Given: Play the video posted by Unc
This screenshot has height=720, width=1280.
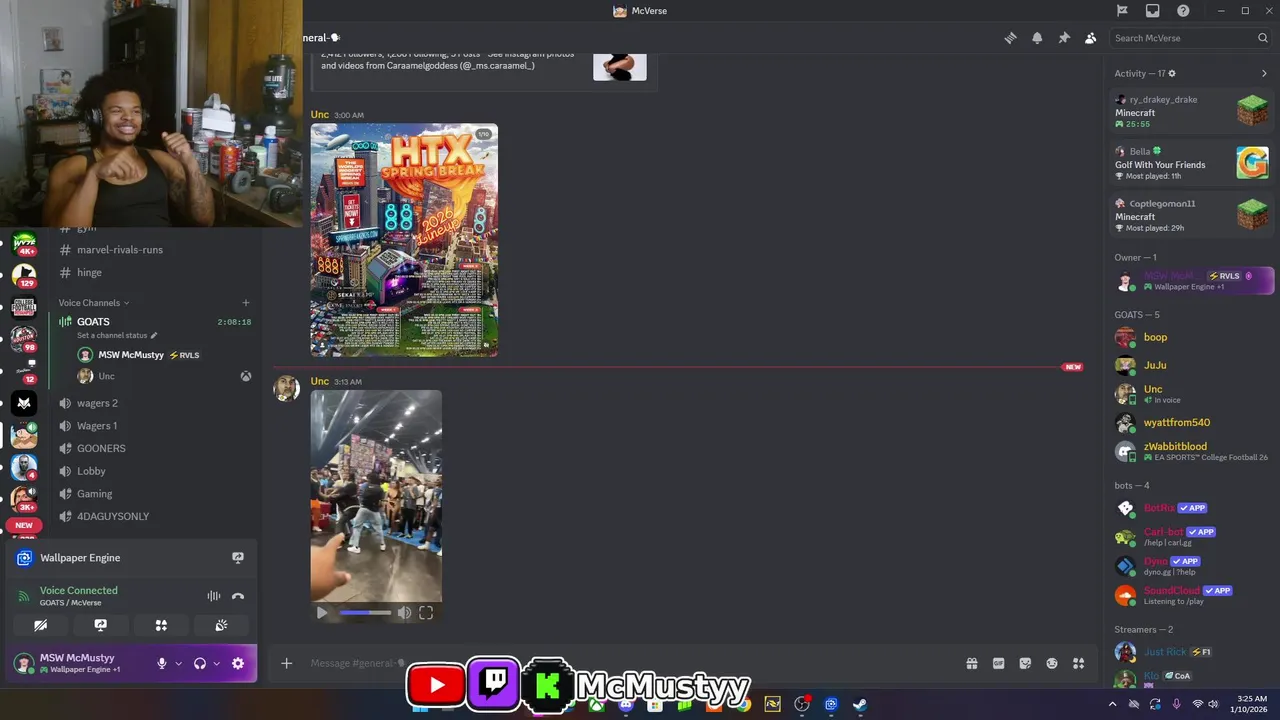Looking at the screenshot, I should coord(322,613).
